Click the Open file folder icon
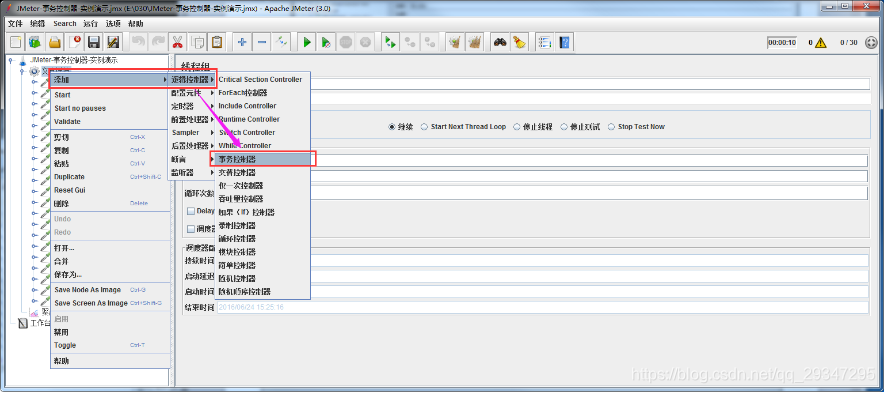 point(54,42)
